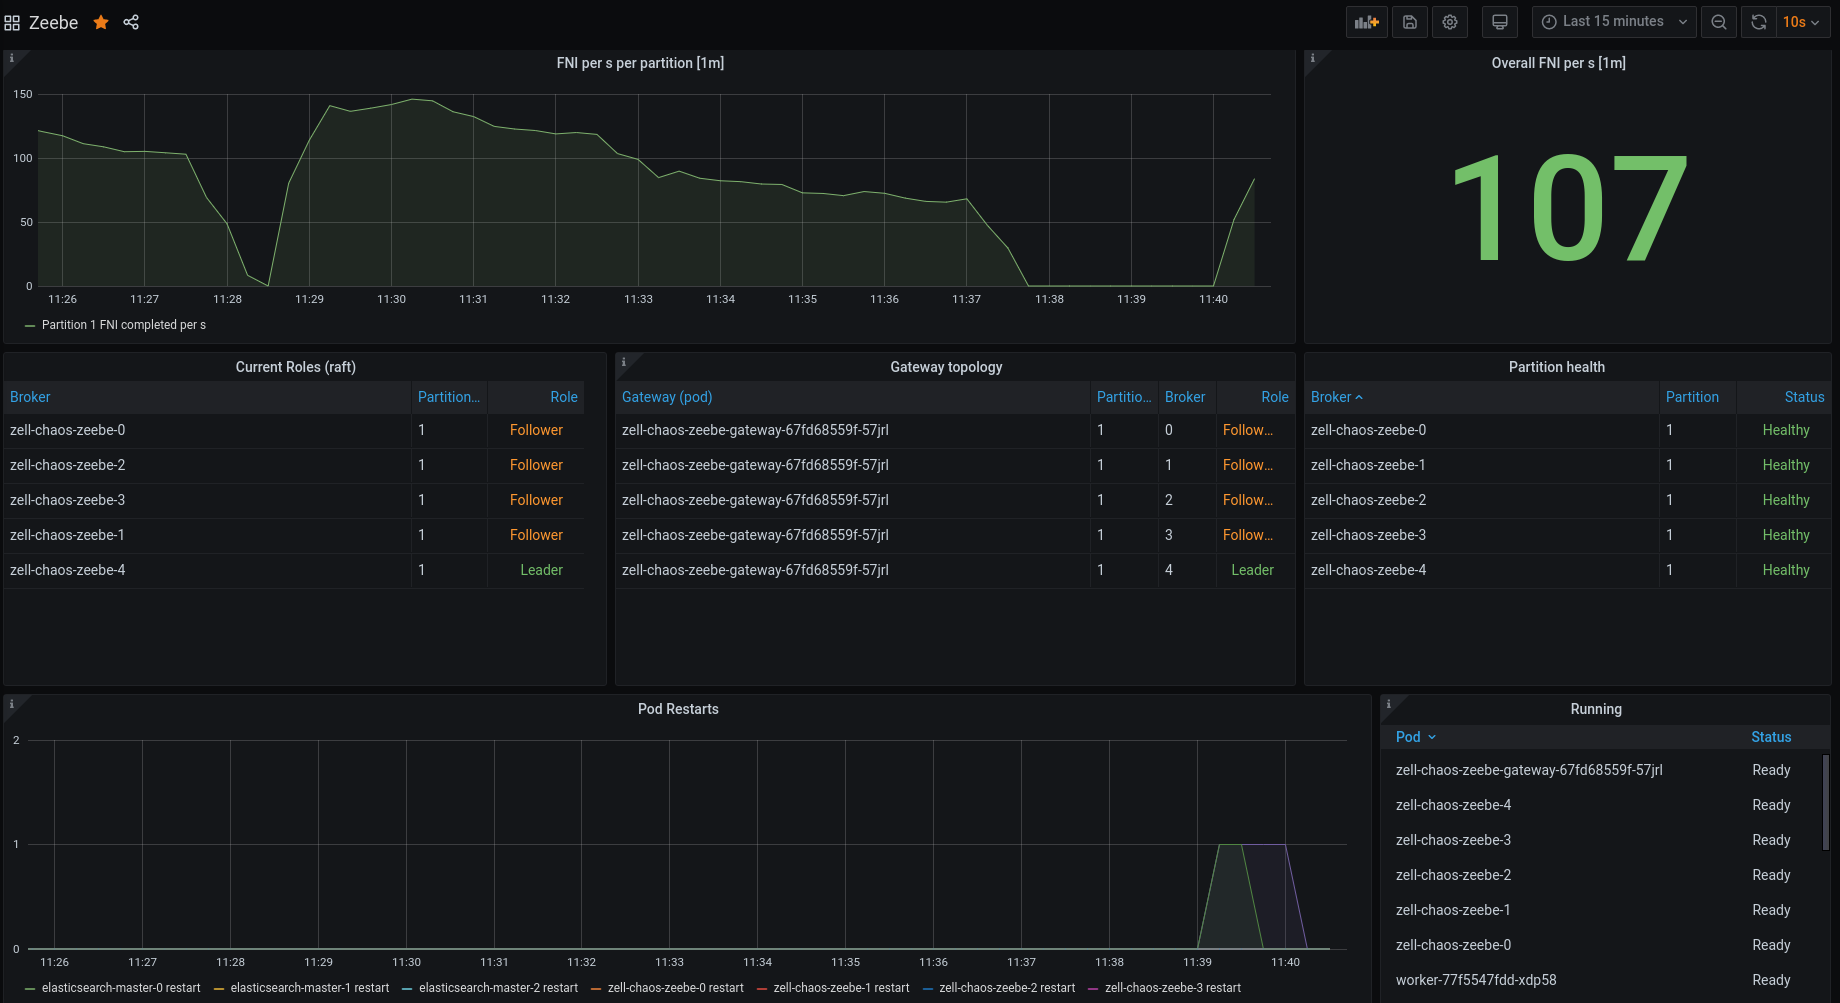Click info icon on Pod Restarts panel
This screenshot has width=1840, height=1003.
coord(12,704)
